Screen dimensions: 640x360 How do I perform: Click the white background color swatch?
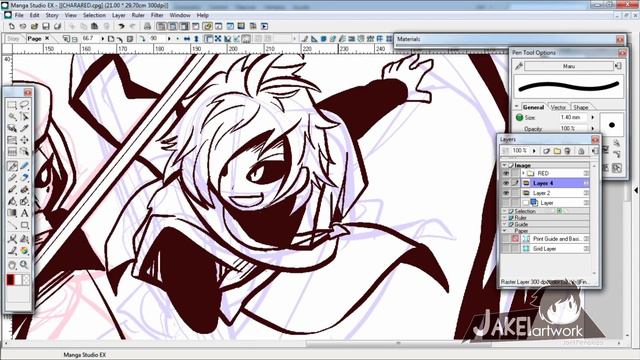click(18, 280)
